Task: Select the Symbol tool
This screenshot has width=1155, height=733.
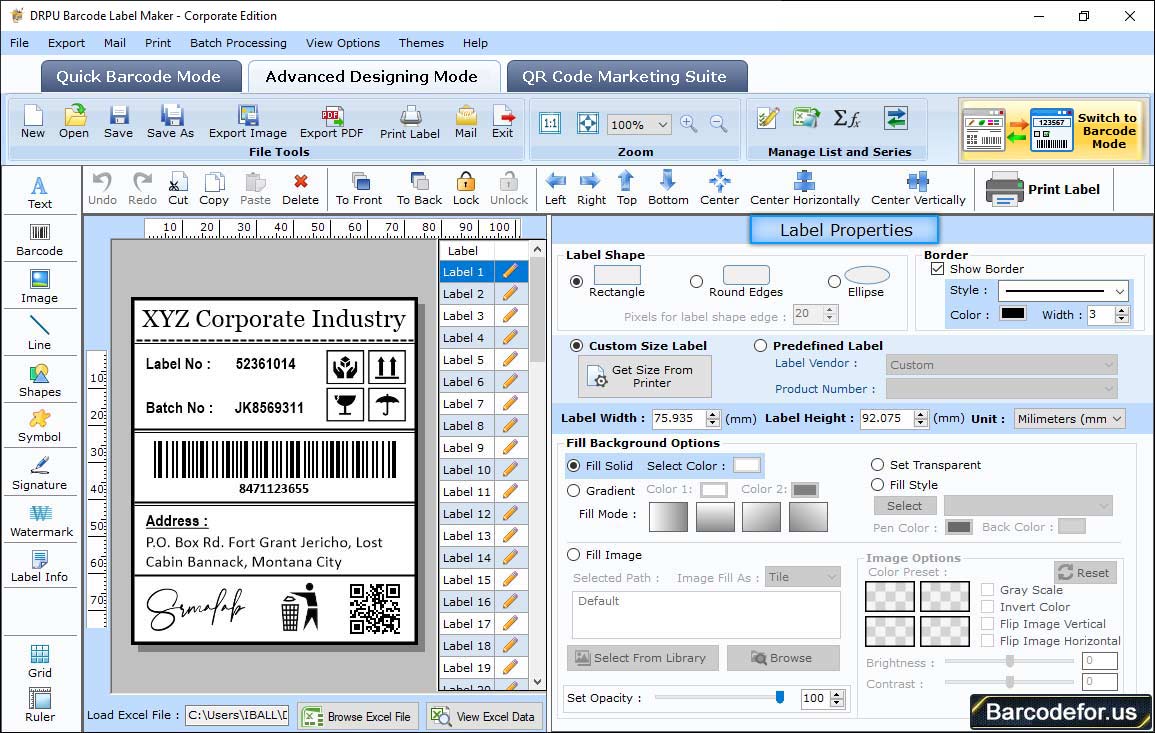Action: click(40, 427)
